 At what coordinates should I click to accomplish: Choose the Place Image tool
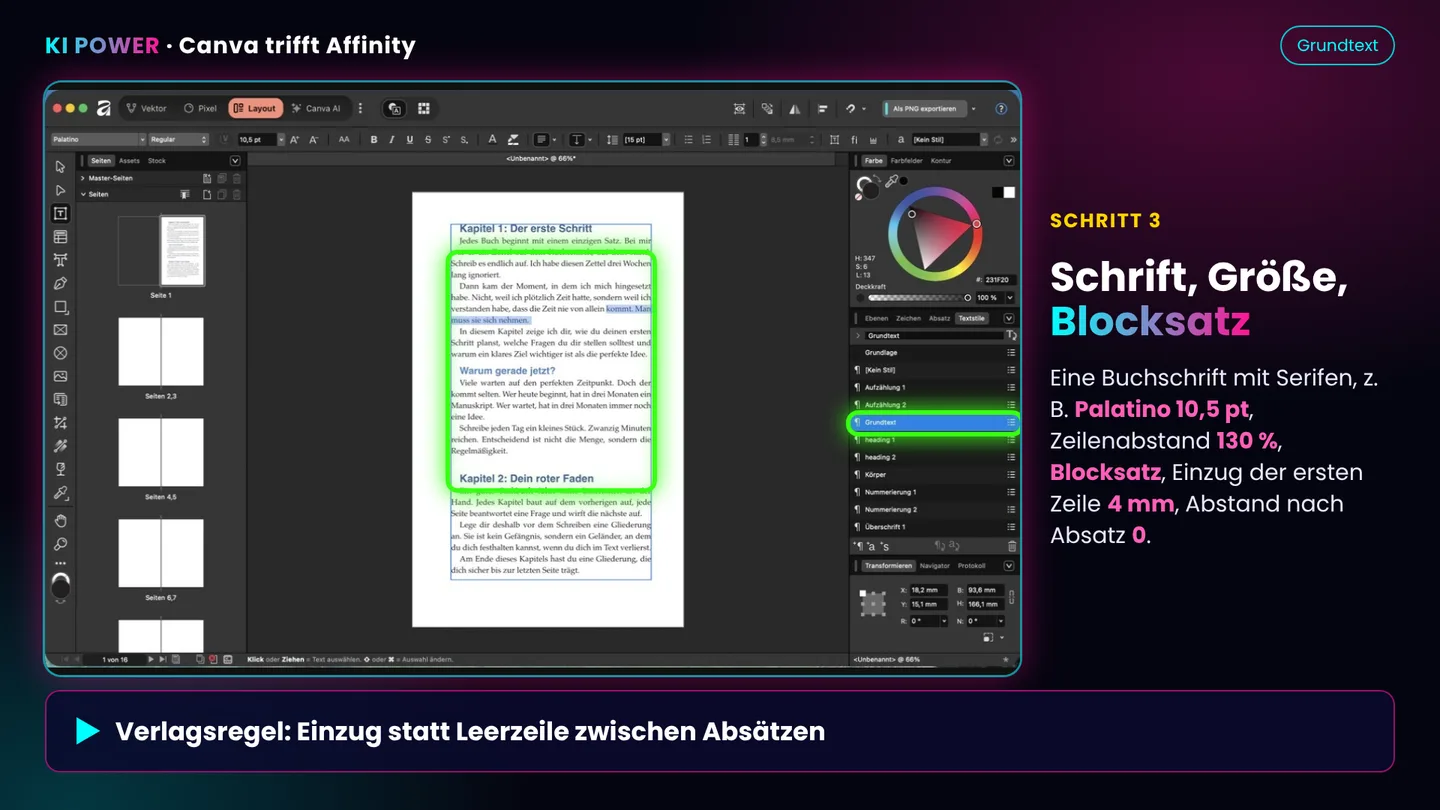[x=60, y=377]
